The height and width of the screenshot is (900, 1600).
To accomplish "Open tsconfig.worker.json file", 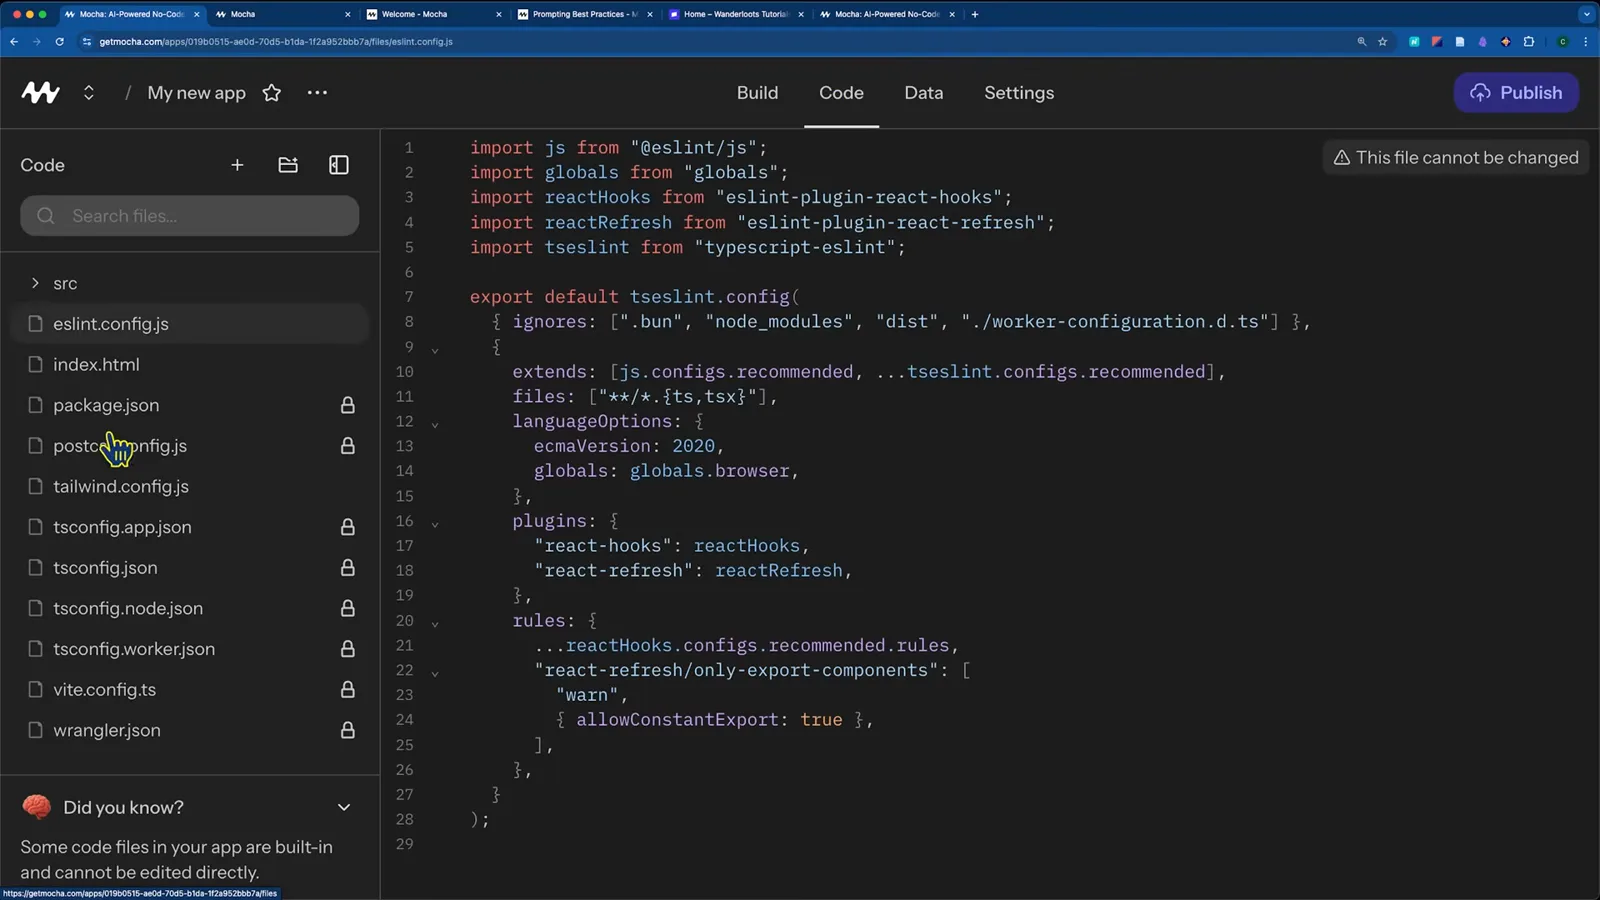I will [x=189, y=649].
